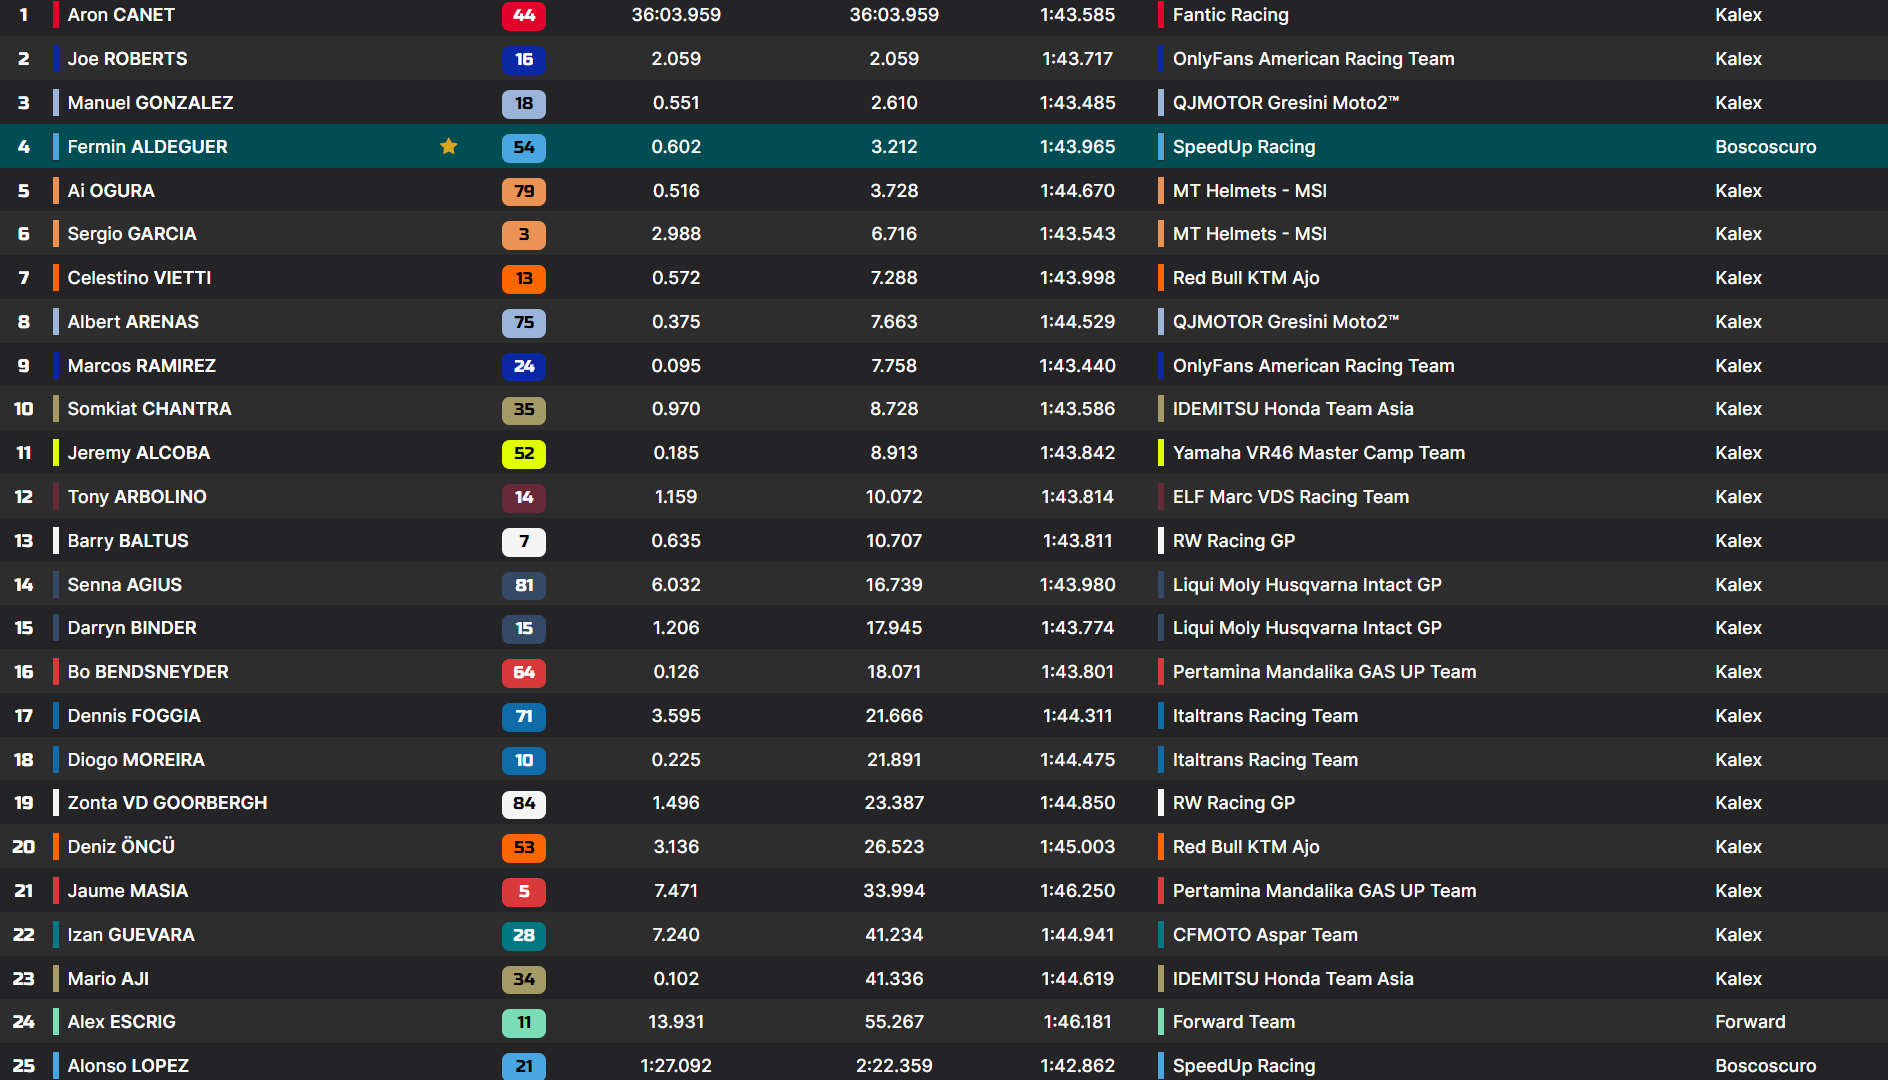The height and width of the screenshot is (1080, 1888).
Task: Select rider name Alonso LOPEZ
Action: [x=128, y=1066]
